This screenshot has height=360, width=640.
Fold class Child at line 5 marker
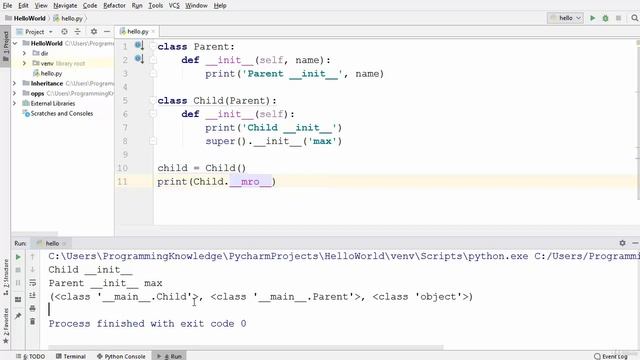(153, 100)
